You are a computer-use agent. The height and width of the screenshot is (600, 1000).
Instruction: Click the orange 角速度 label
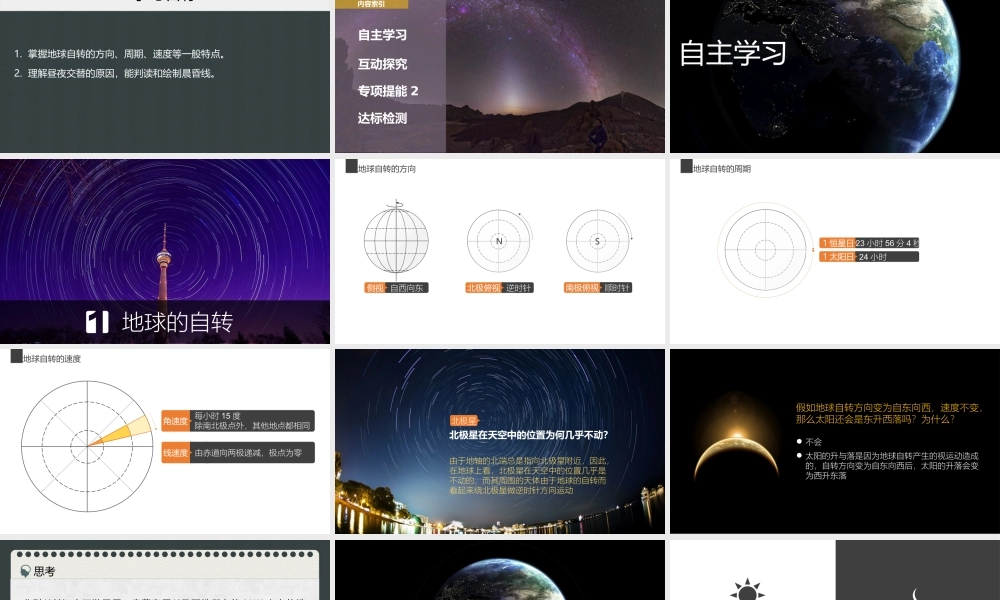pyautogui.click(x=175, y=421)
